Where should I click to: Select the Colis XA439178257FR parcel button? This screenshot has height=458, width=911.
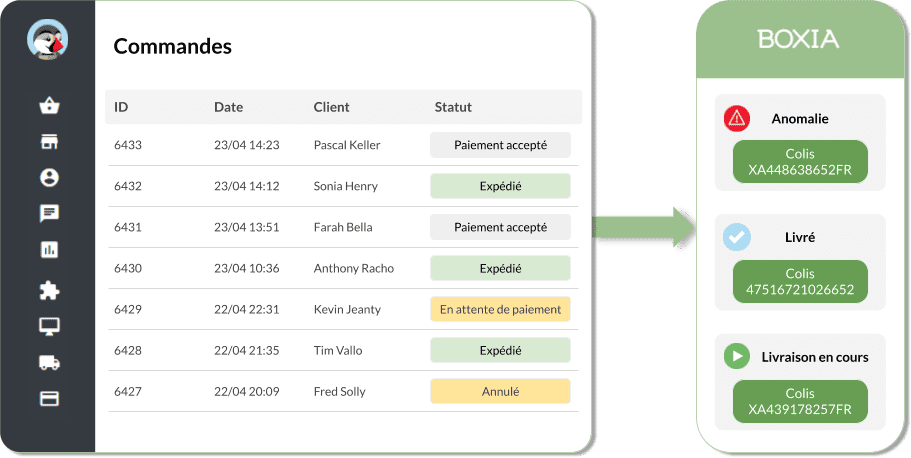coord(800,401)
